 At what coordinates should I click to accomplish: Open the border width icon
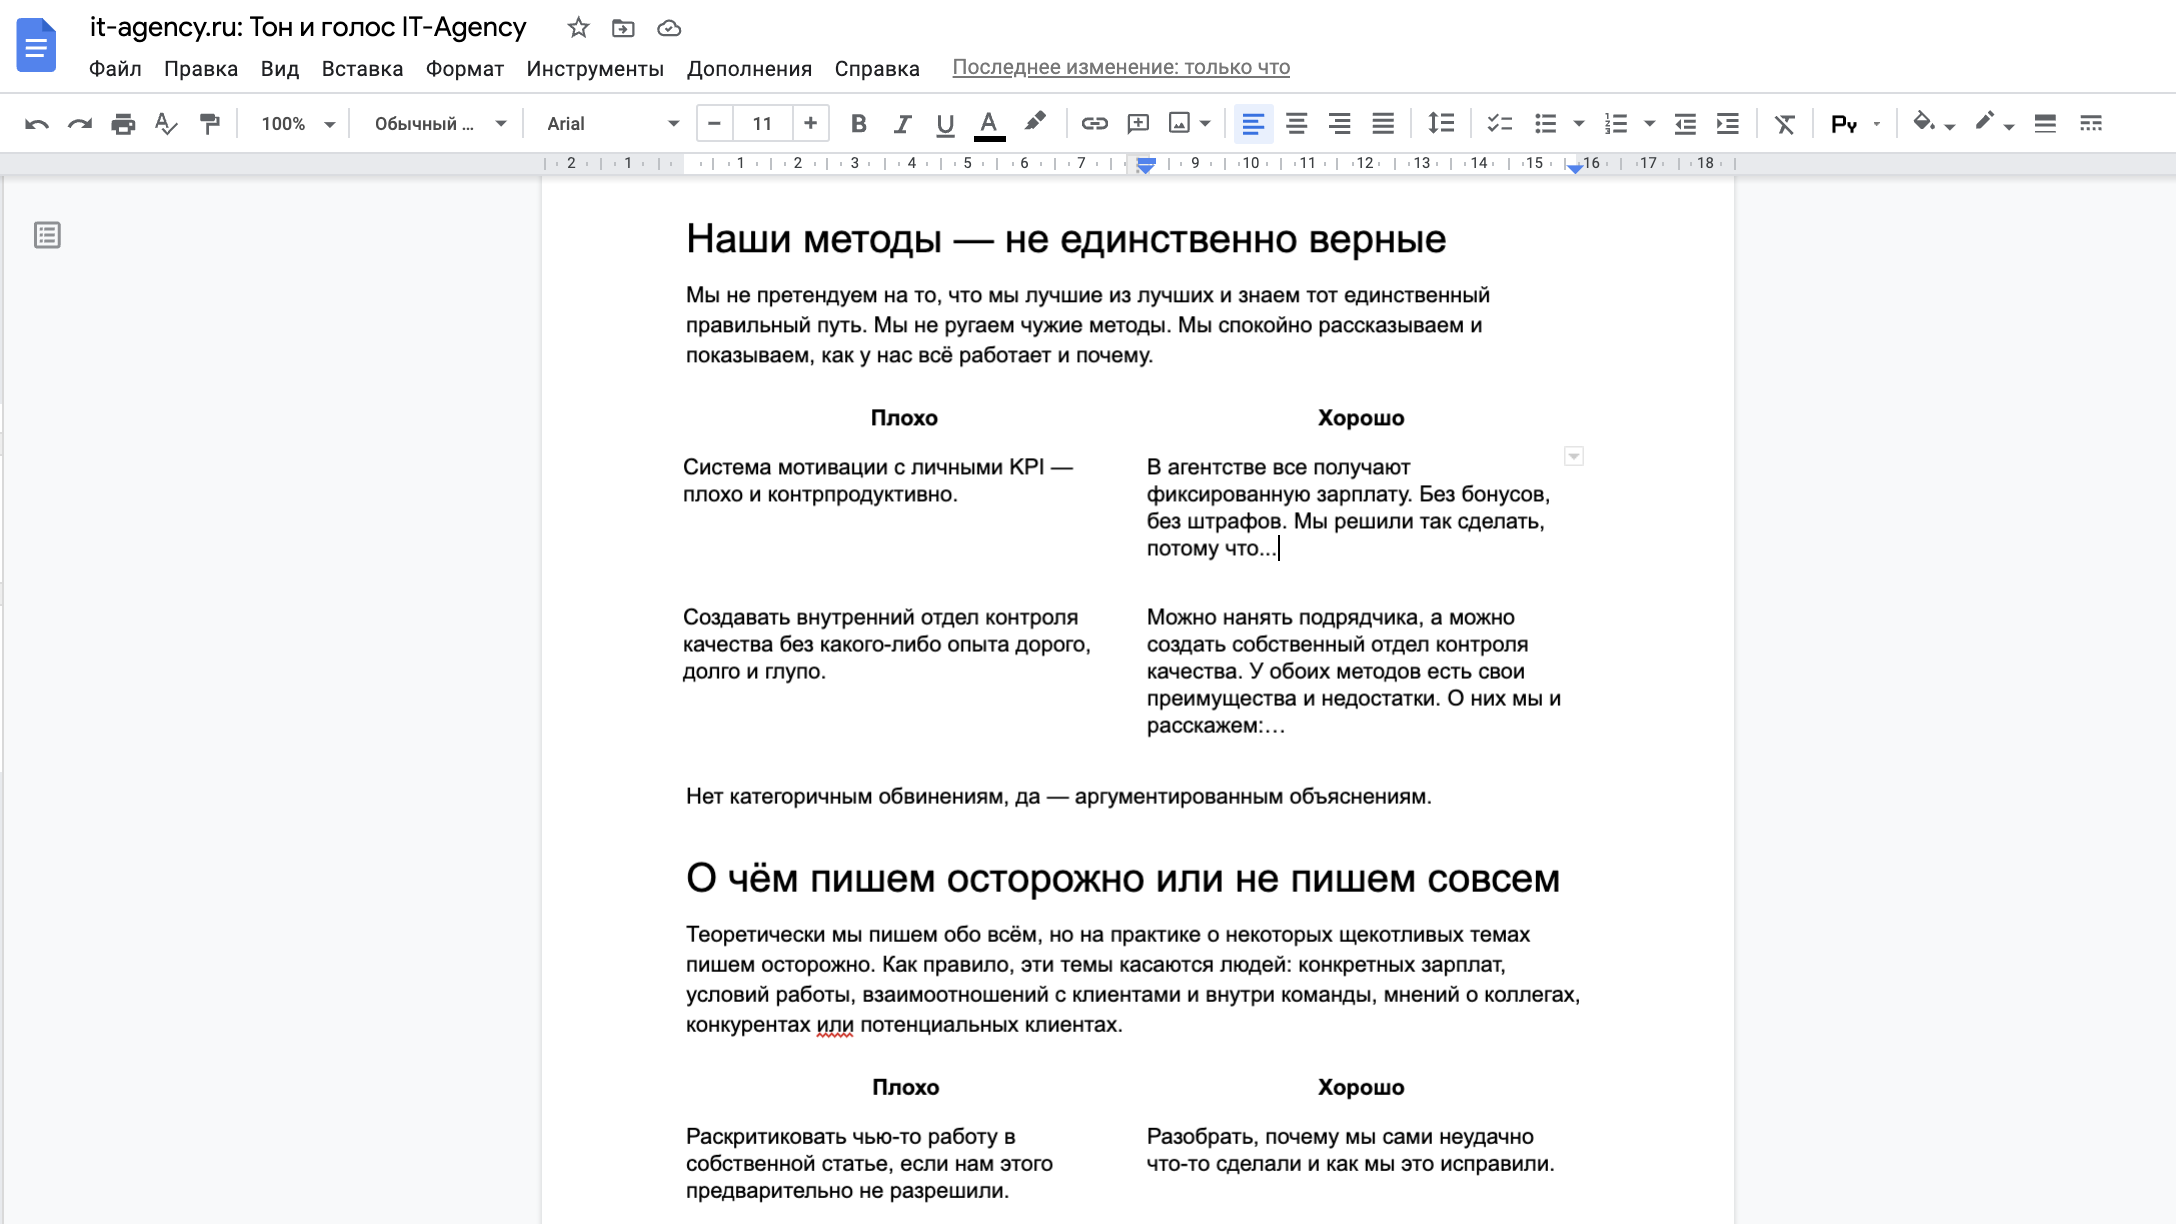2045,124
